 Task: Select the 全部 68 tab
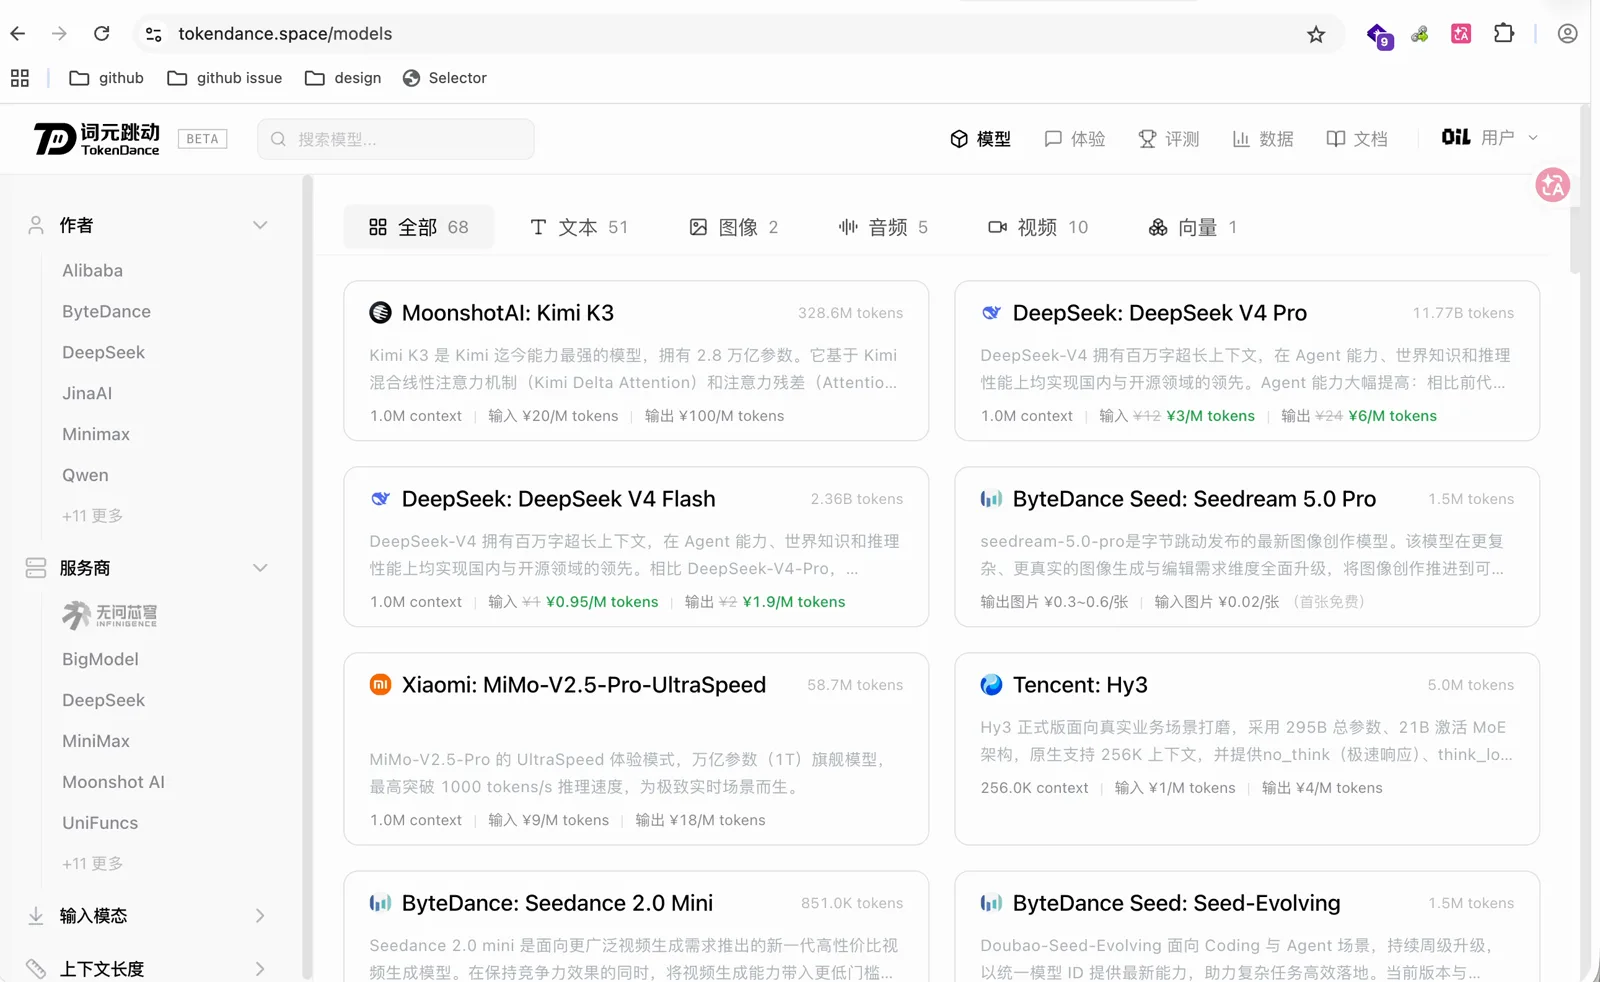418,227
